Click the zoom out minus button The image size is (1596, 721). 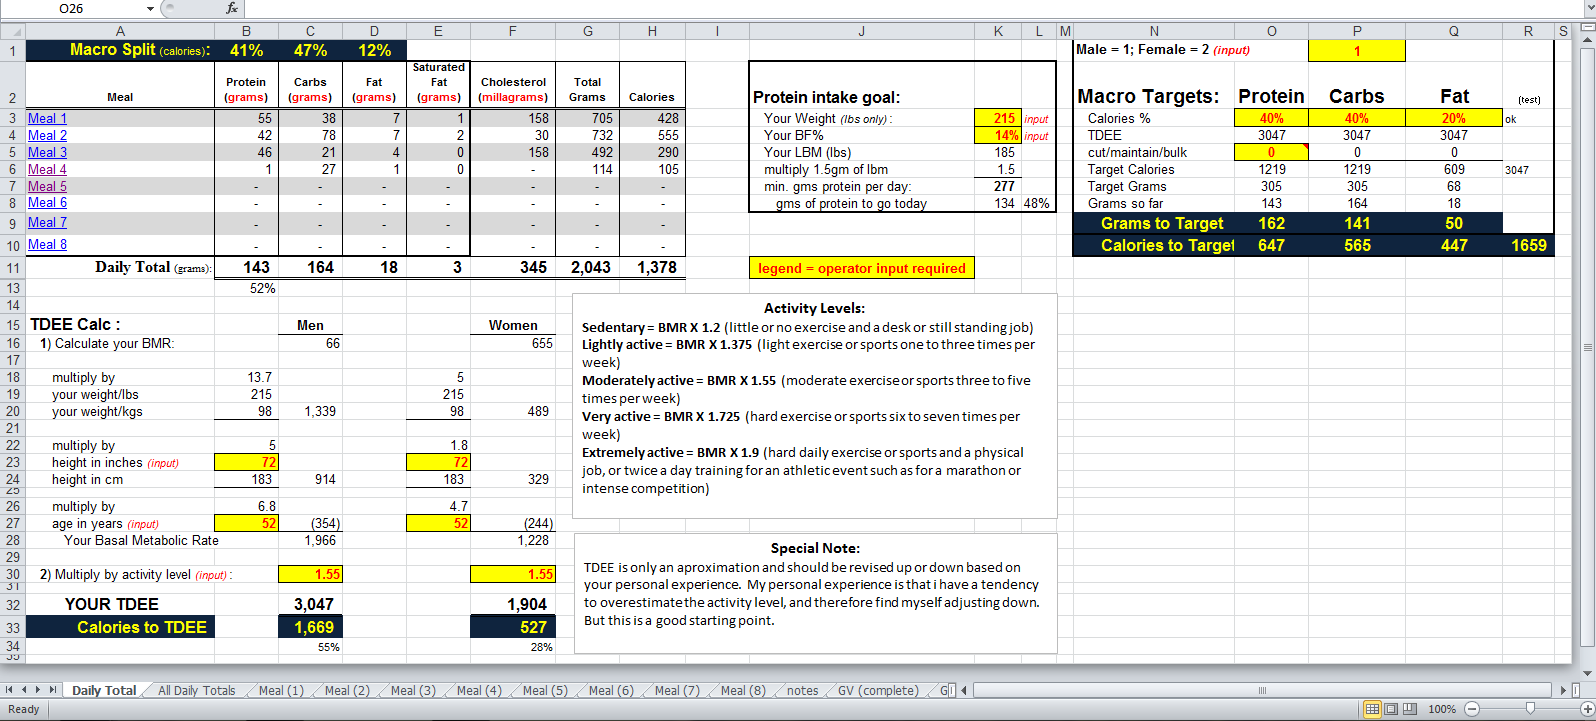click(x=1471, y=709)
